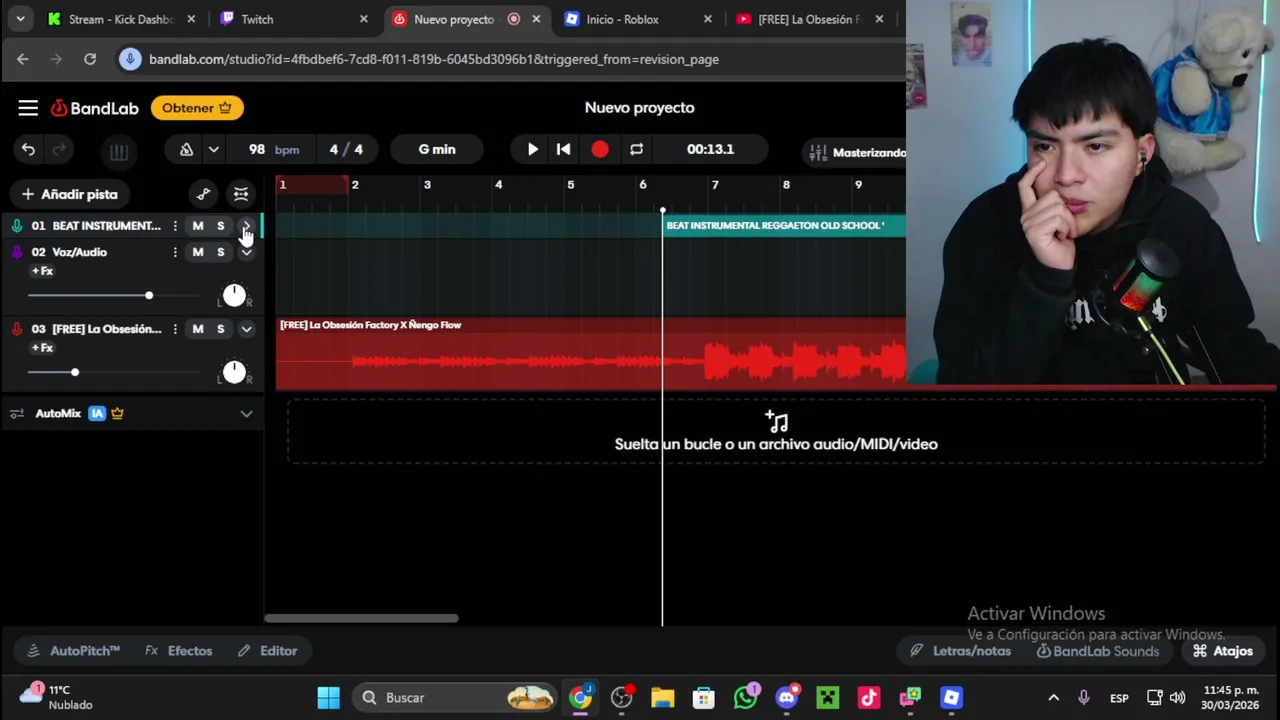Image resolution: width=1280 pixels, height=720 pixels.
Task: Mute the La Obsesión track
Action: pos(198,329)
